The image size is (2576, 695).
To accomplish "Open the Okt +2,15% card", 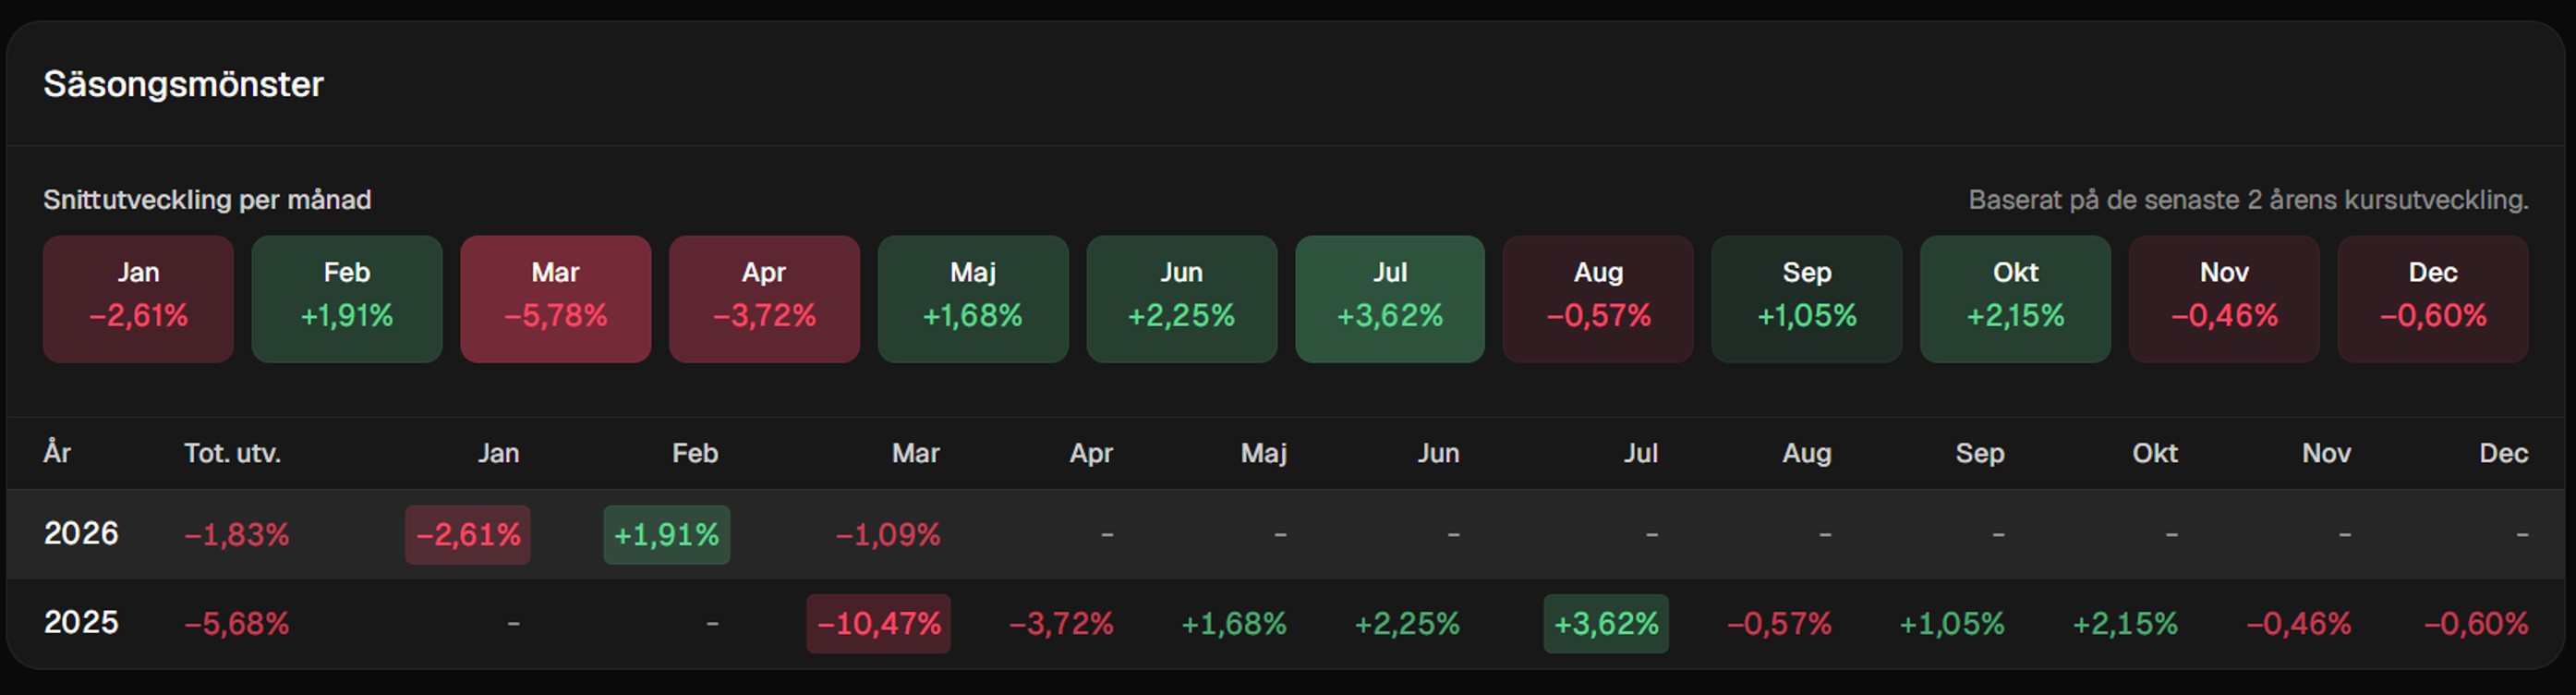I will [x=2016, y=299].
